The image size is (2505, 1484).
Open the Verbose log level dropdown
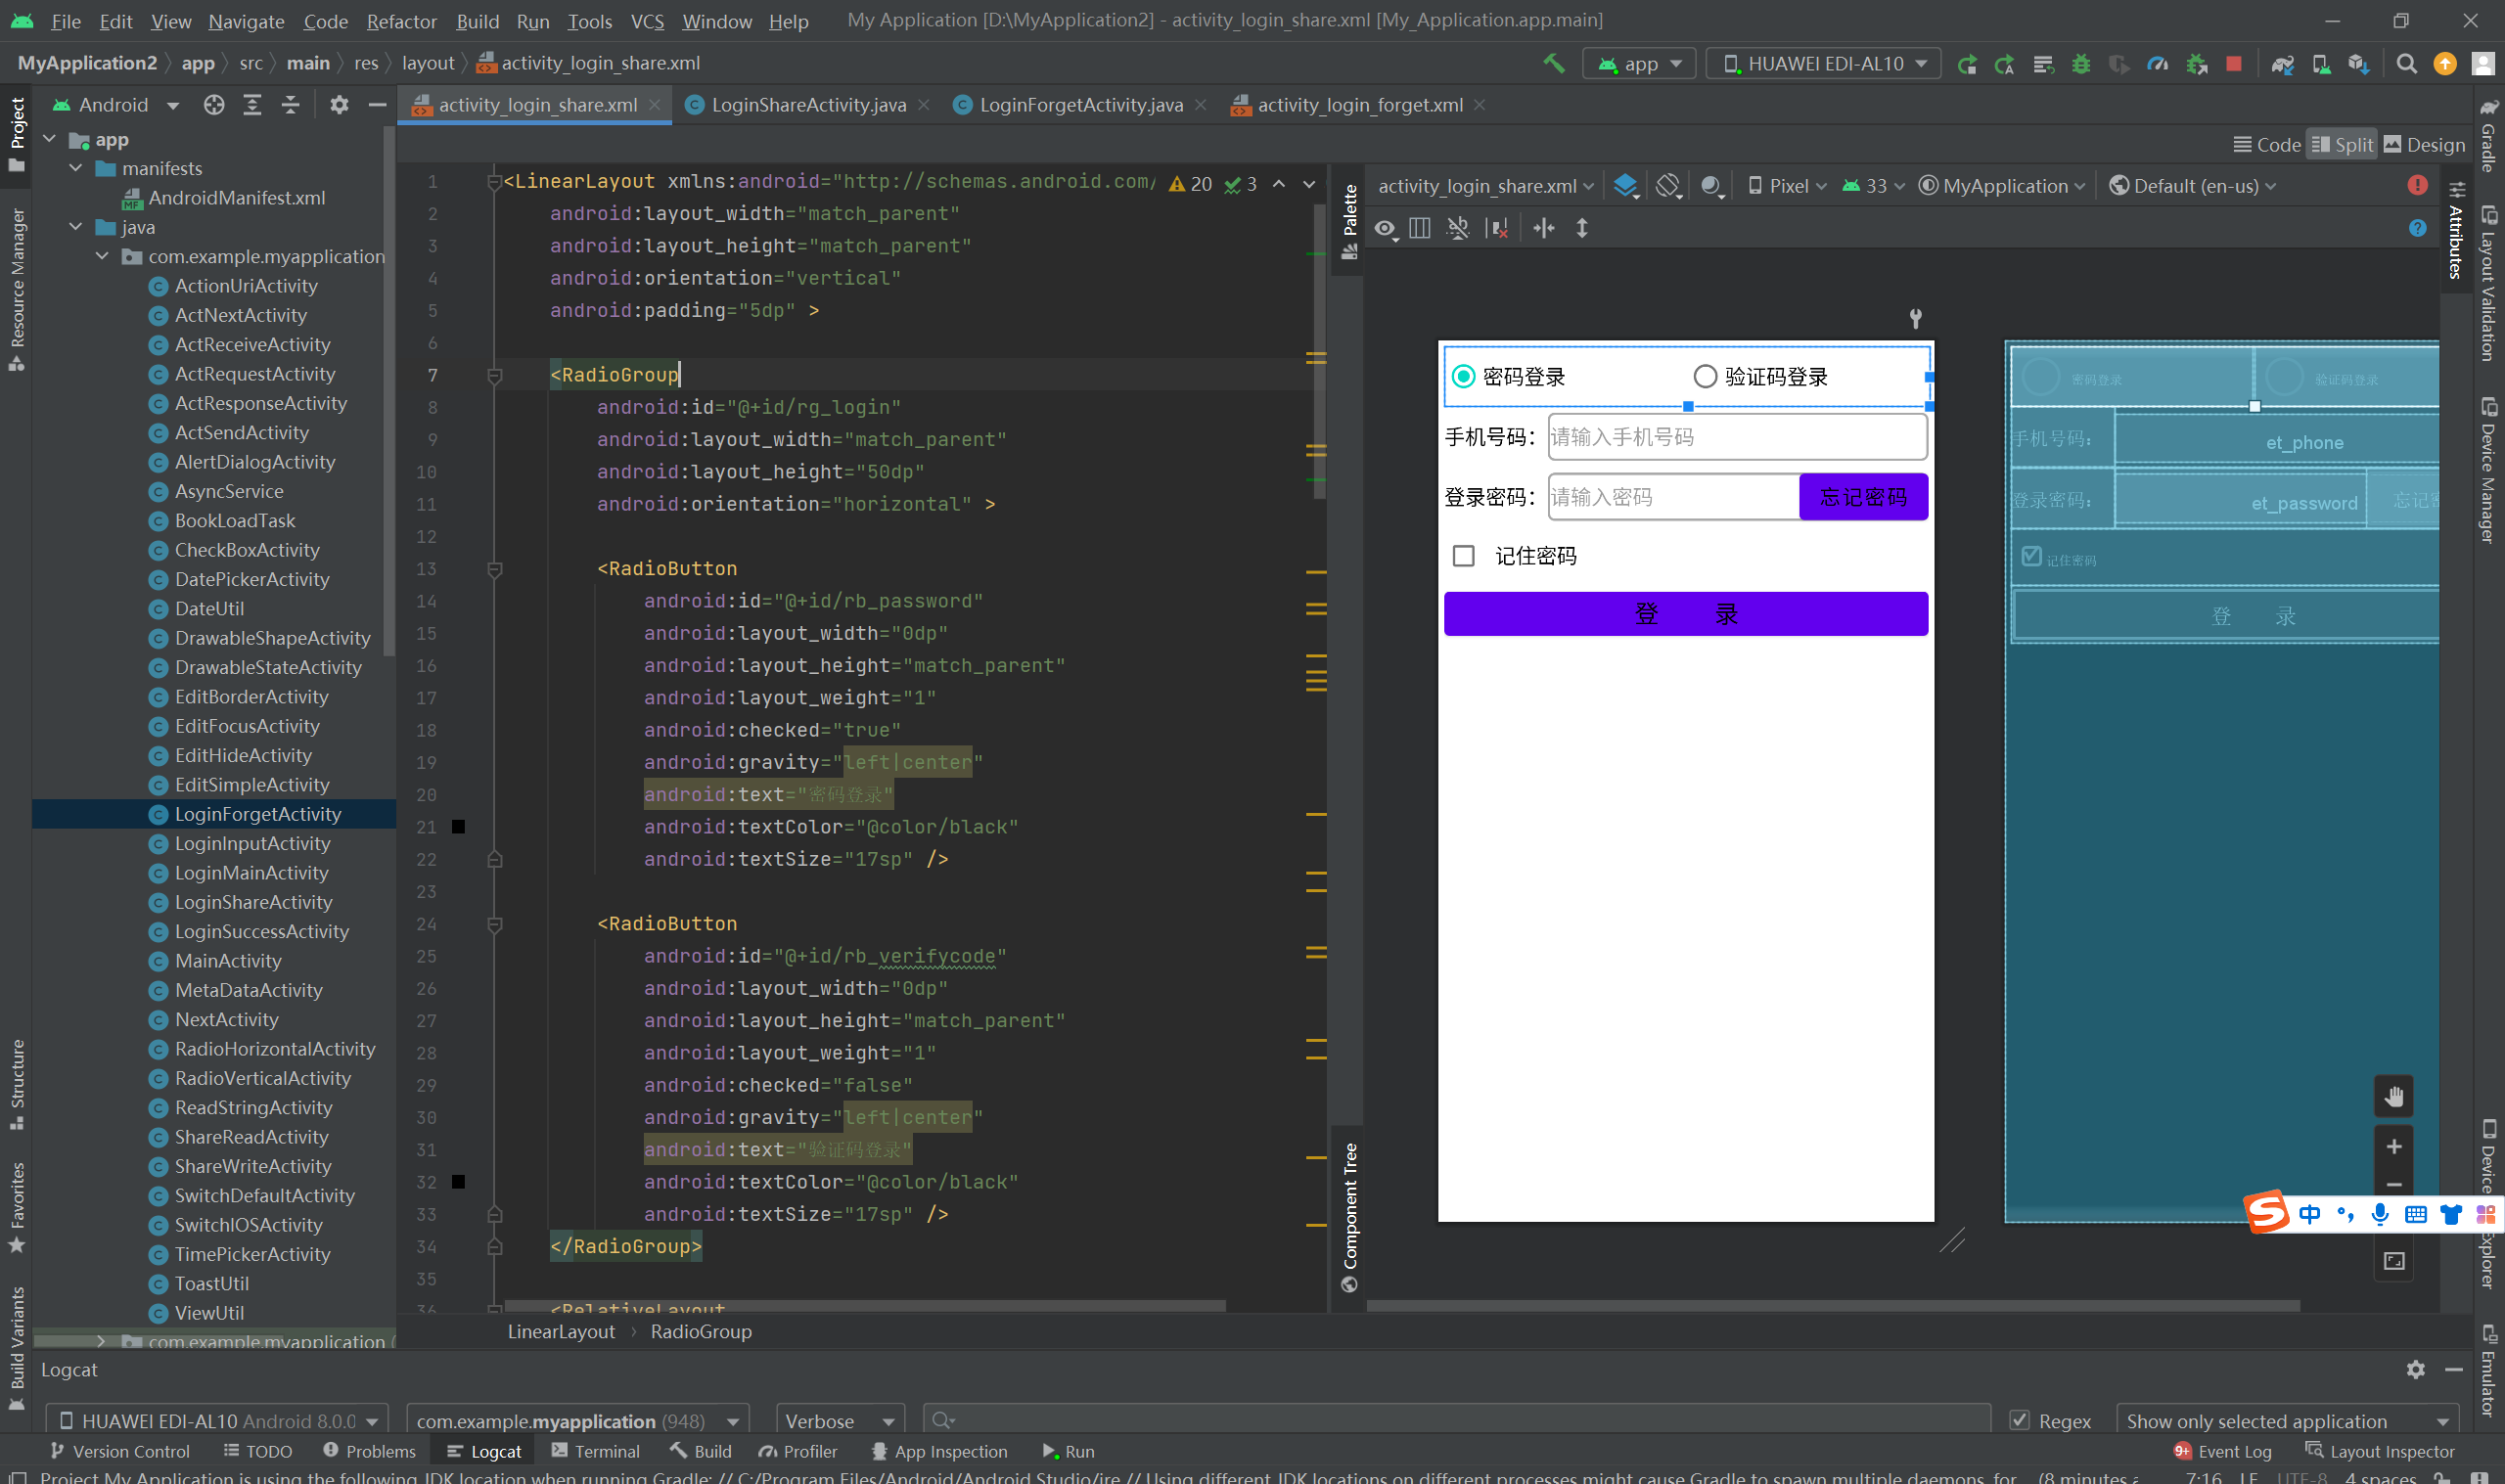pyautogui.click(x=839, y=1420)
